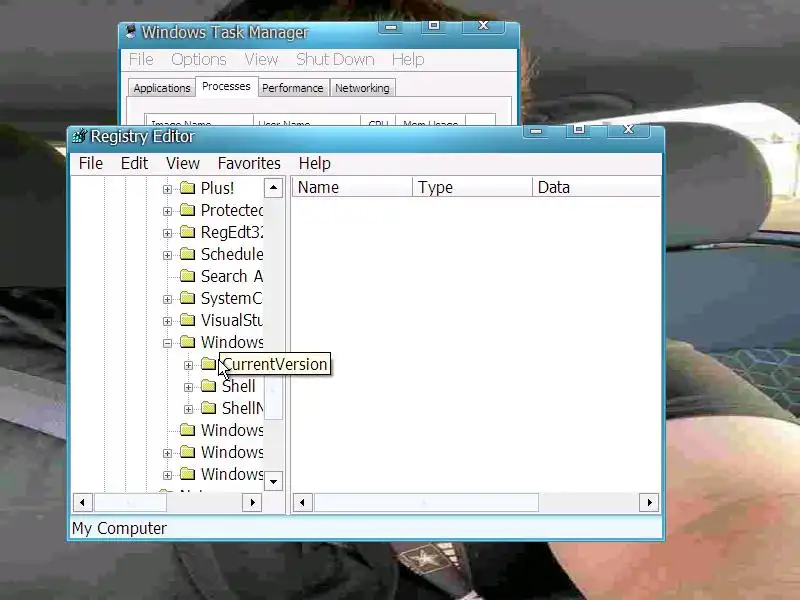Click the Task Manager title bar icon
Viewport: 800px width, 600px height.
tap(131, 32)
